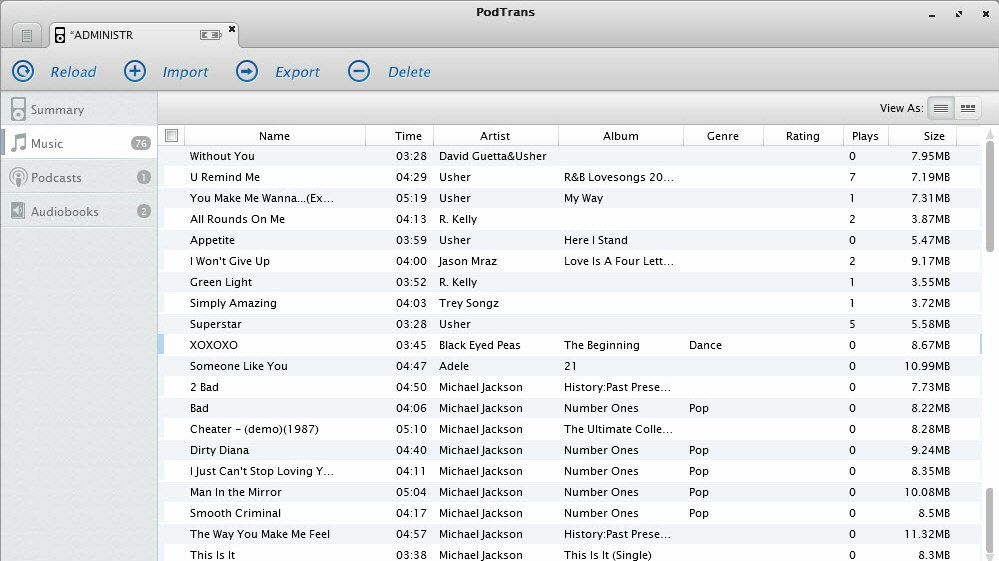Select the song Simply Amazing
Image resolution: width=999 pixels, height=561 pixels.
(233, 303)
